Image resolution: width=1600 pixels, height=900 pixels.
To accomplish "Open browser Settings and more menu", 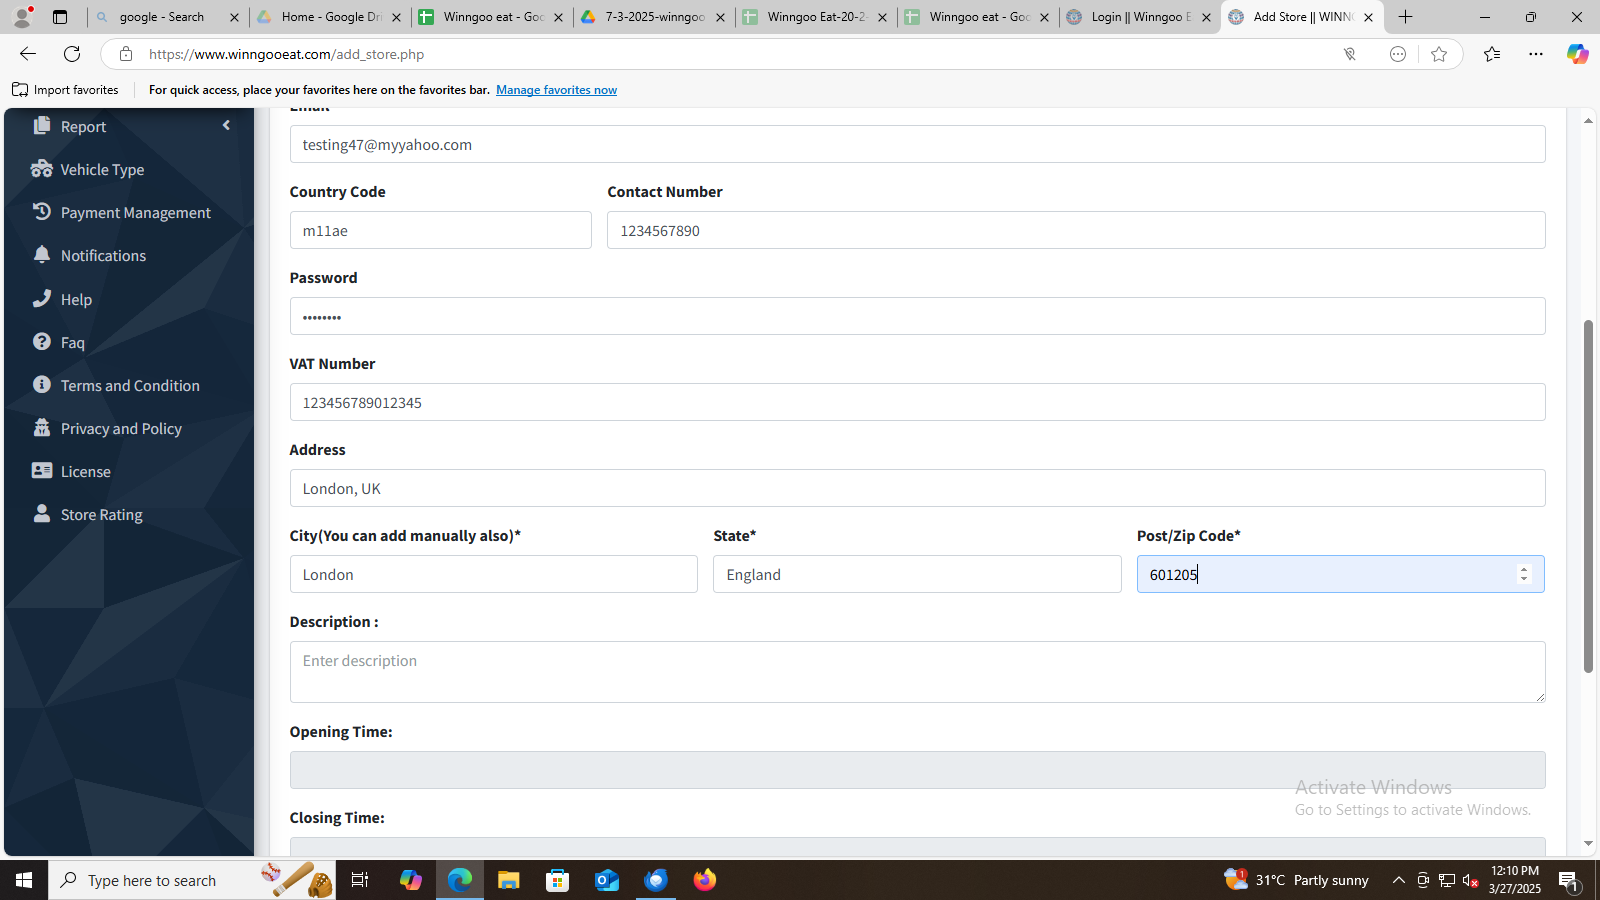I will [1536, 54].
